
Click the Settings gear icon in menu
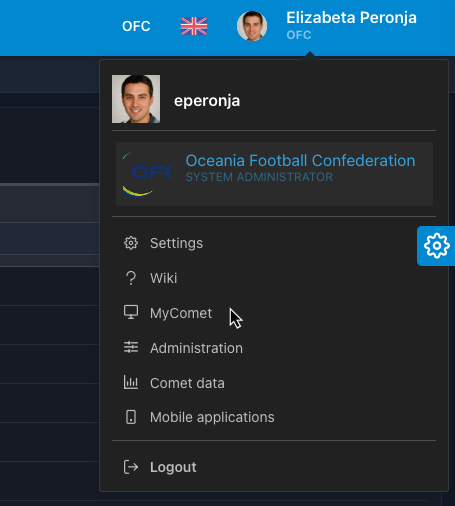coord(131,243)
